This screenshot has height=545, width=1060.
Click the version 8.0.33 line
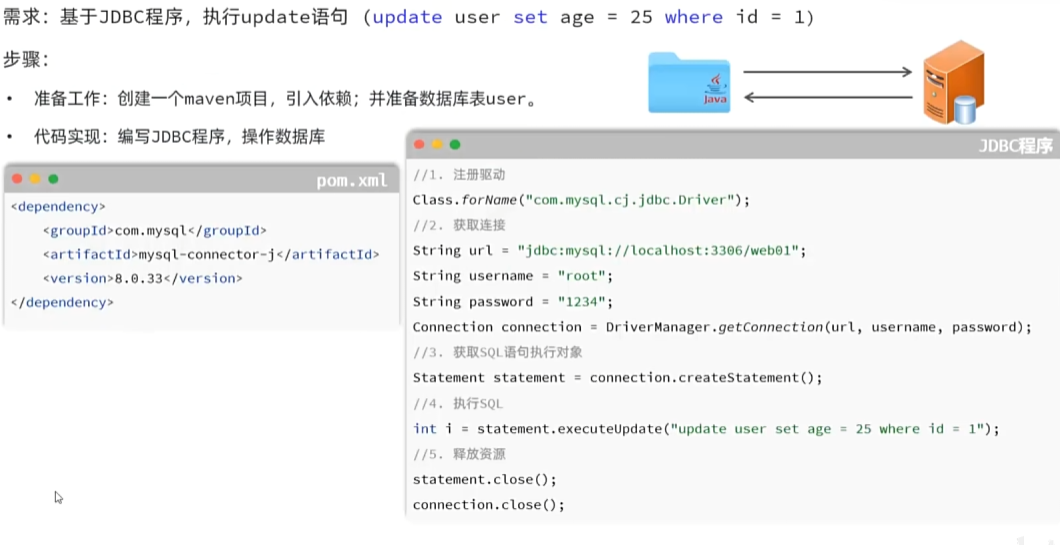point(143,279)
